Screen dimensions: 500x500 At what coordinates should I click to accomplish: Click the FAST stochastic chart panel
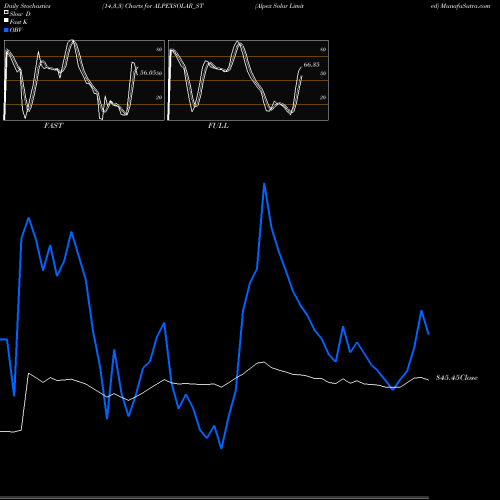(84, 80)
